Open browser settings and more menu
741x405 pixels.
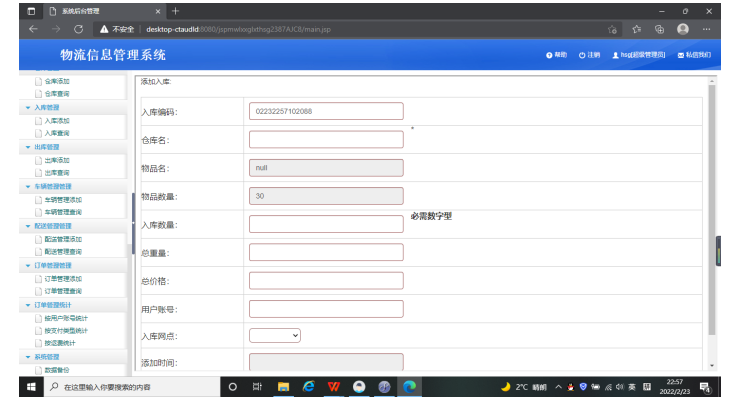coord(706,29)
